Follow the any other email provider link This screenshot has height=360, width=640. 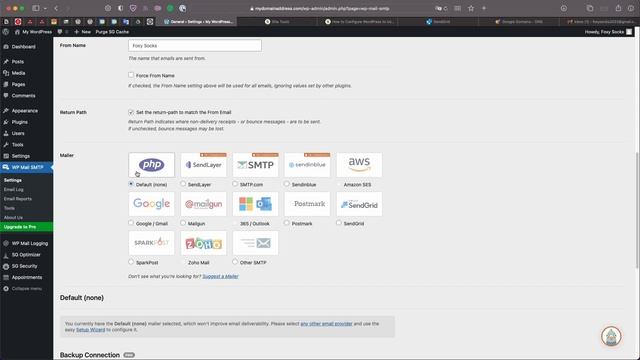[x=327, y=323]
